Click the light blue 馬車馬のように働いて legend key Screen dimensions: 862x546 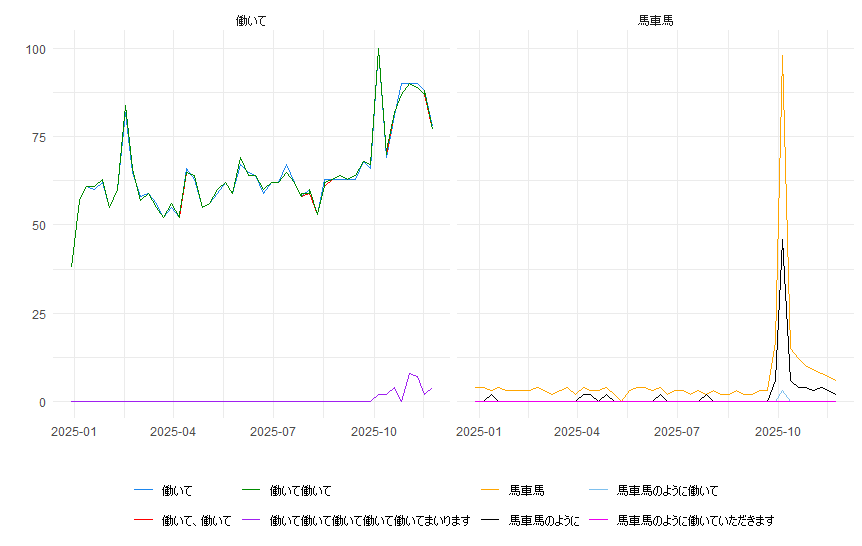click(600, 491)
